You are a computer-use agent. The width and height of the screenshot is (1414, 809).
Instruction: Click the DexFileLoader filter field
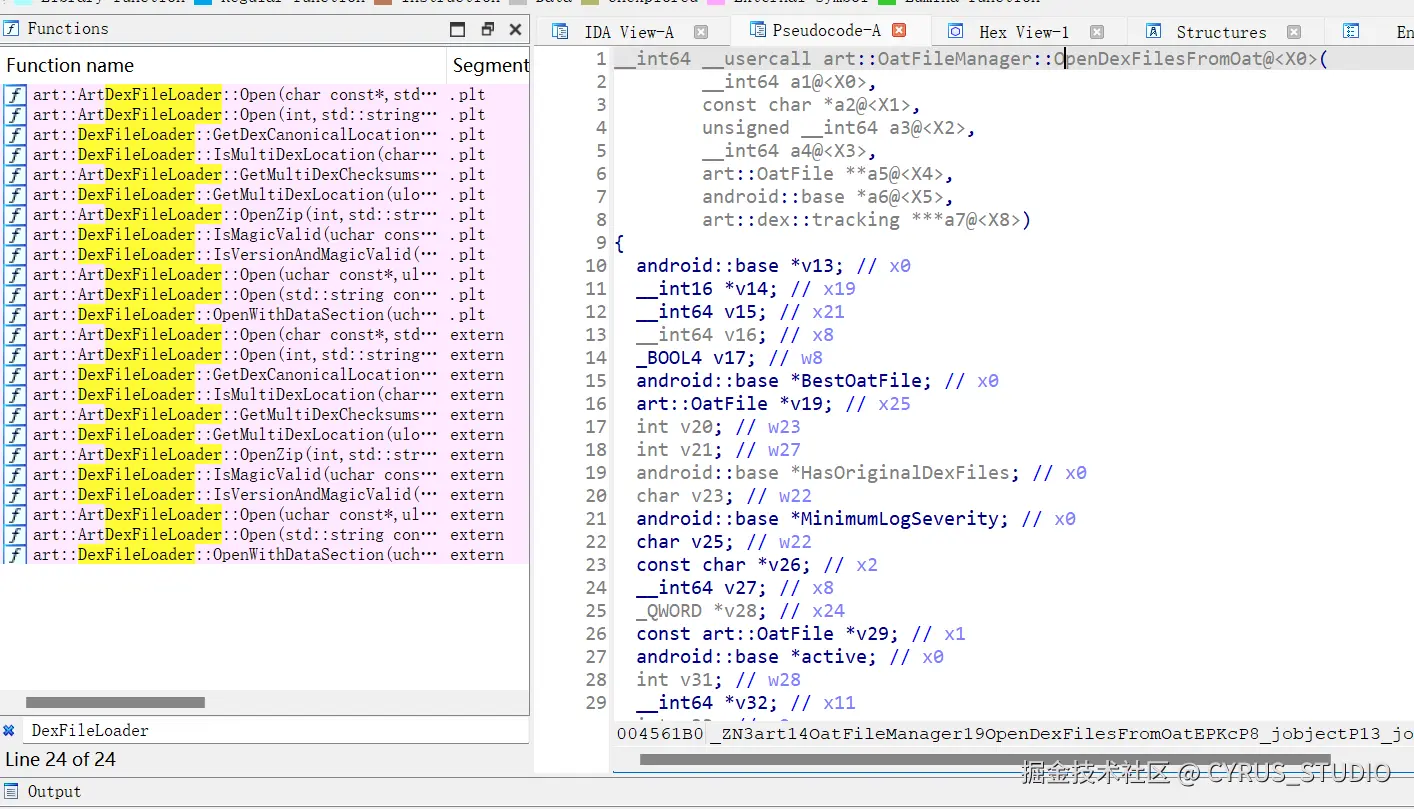(x=278, y=730)
